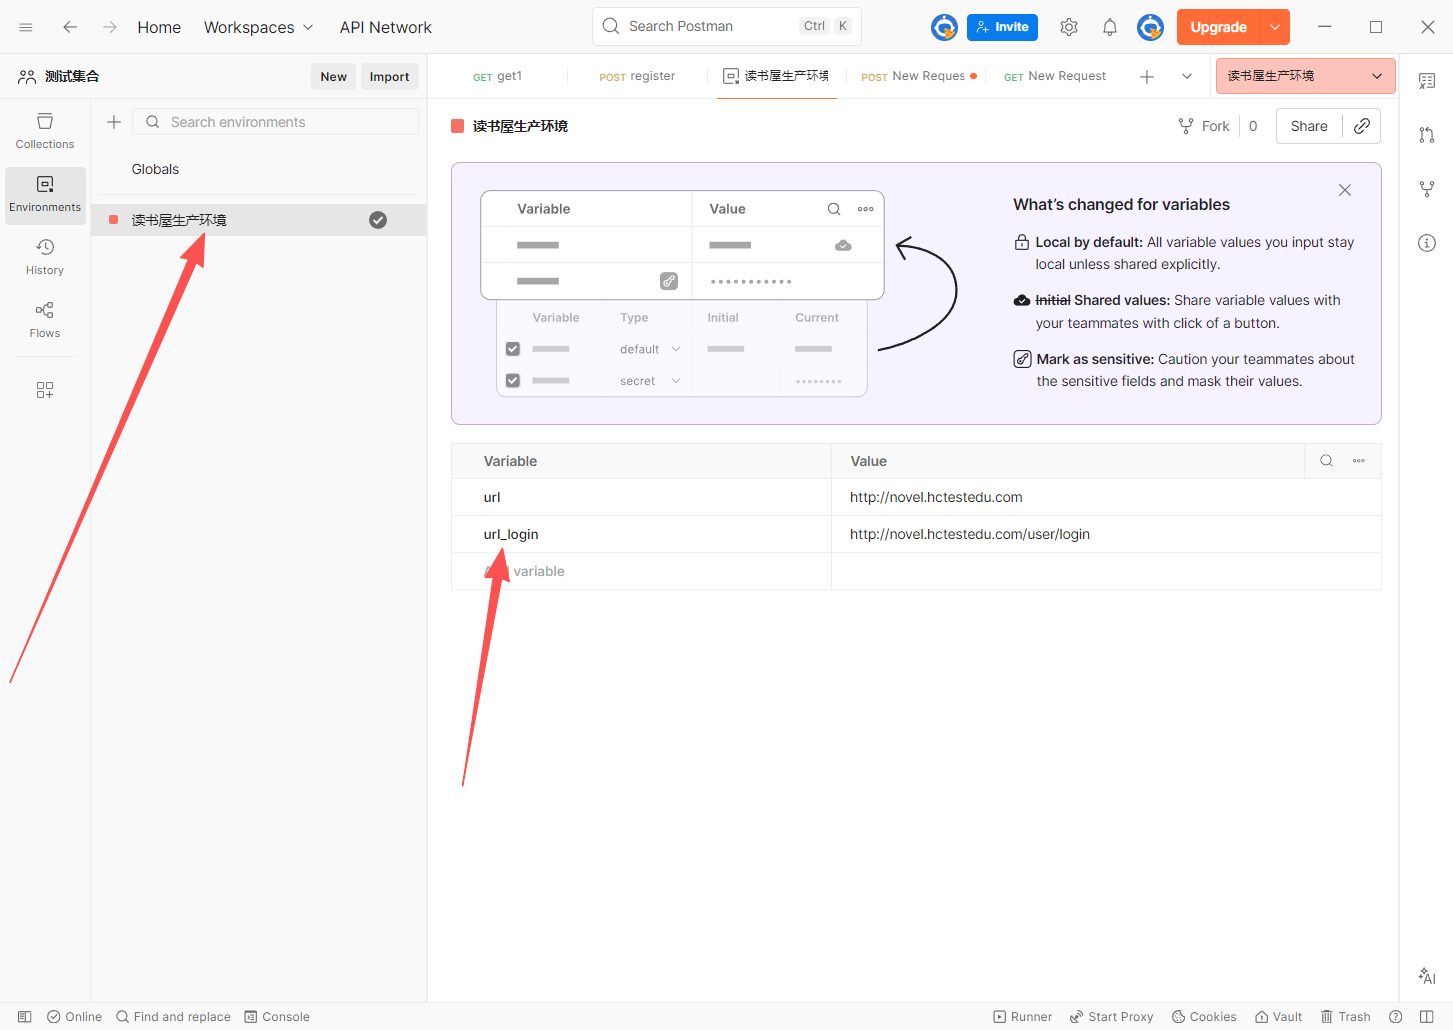
Task: Open the Vault
Action: [x=1278, y=1017]
